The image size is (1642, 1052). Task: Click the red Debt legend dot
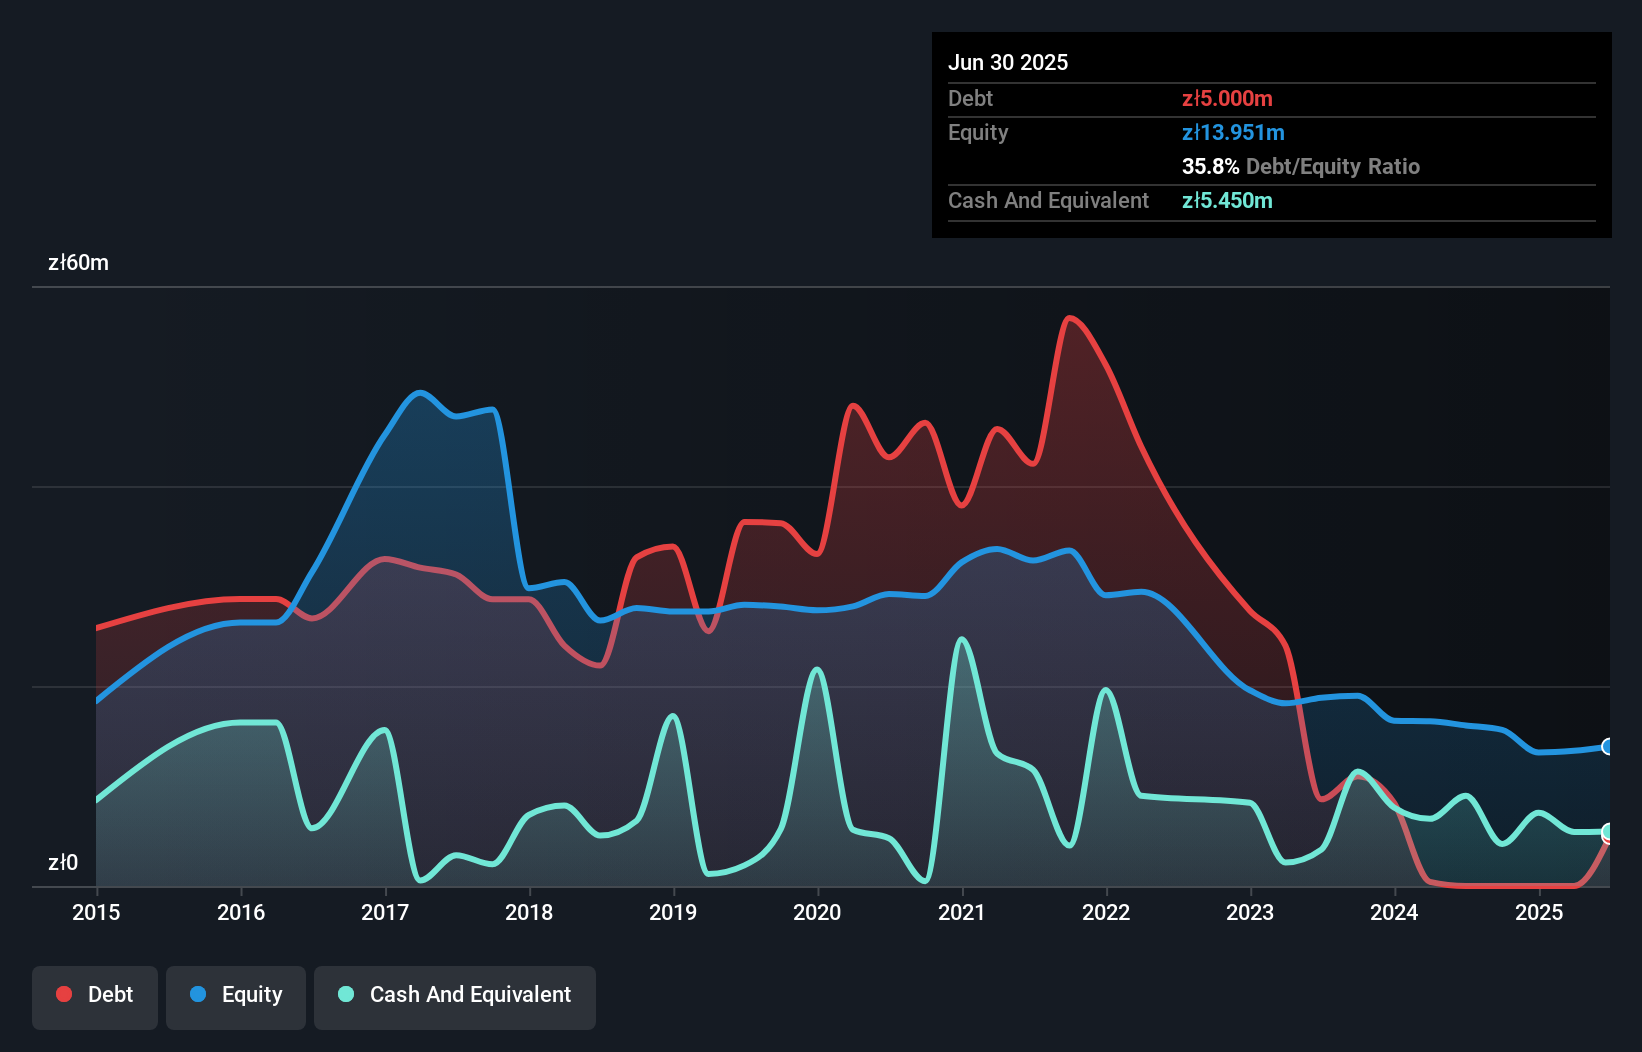coord(63,995)
